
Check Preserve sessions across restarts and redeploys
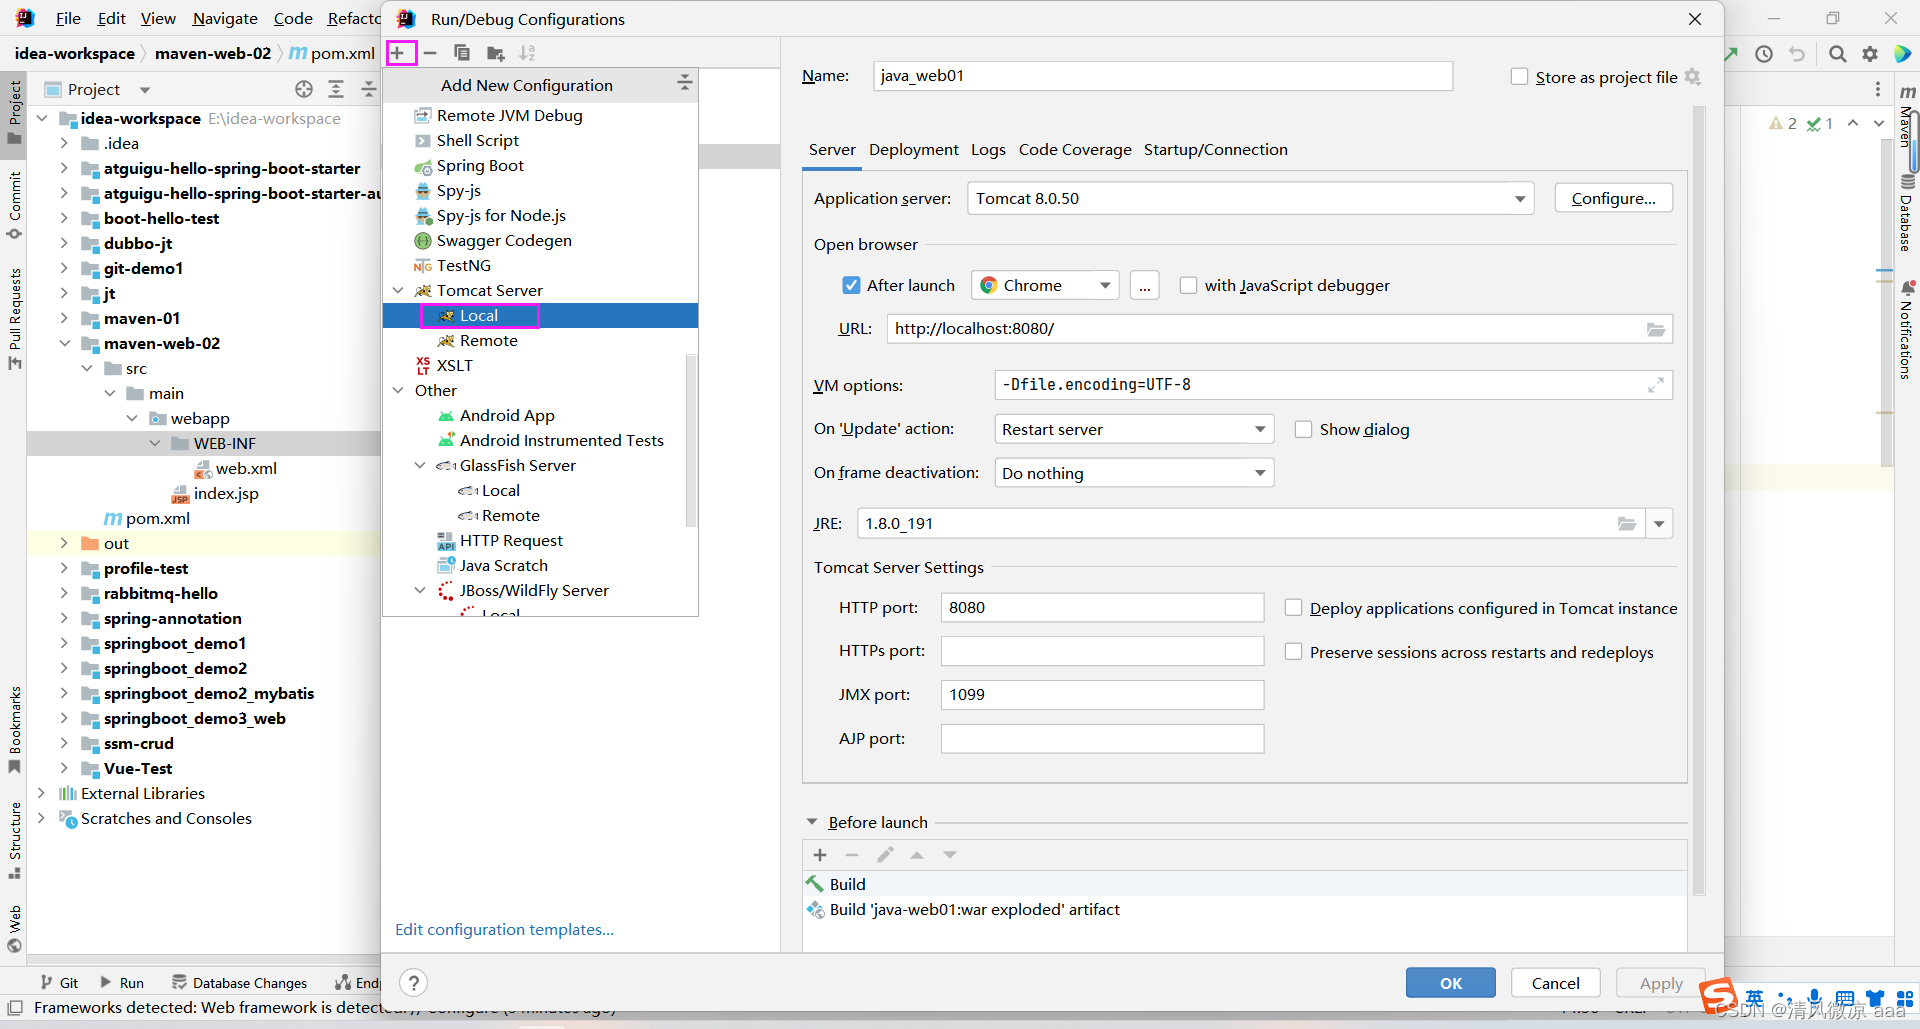[1293, 652]
